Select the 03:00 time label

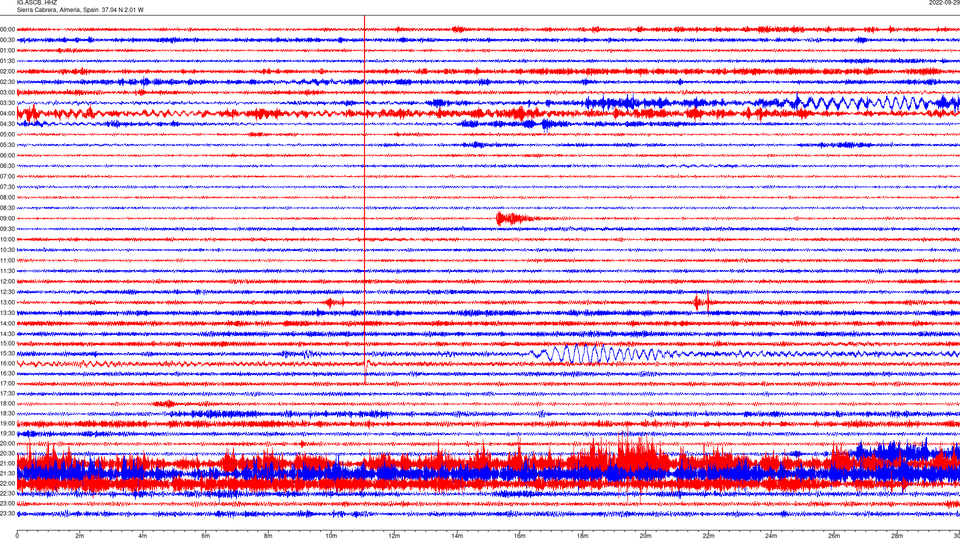[7, 92]
